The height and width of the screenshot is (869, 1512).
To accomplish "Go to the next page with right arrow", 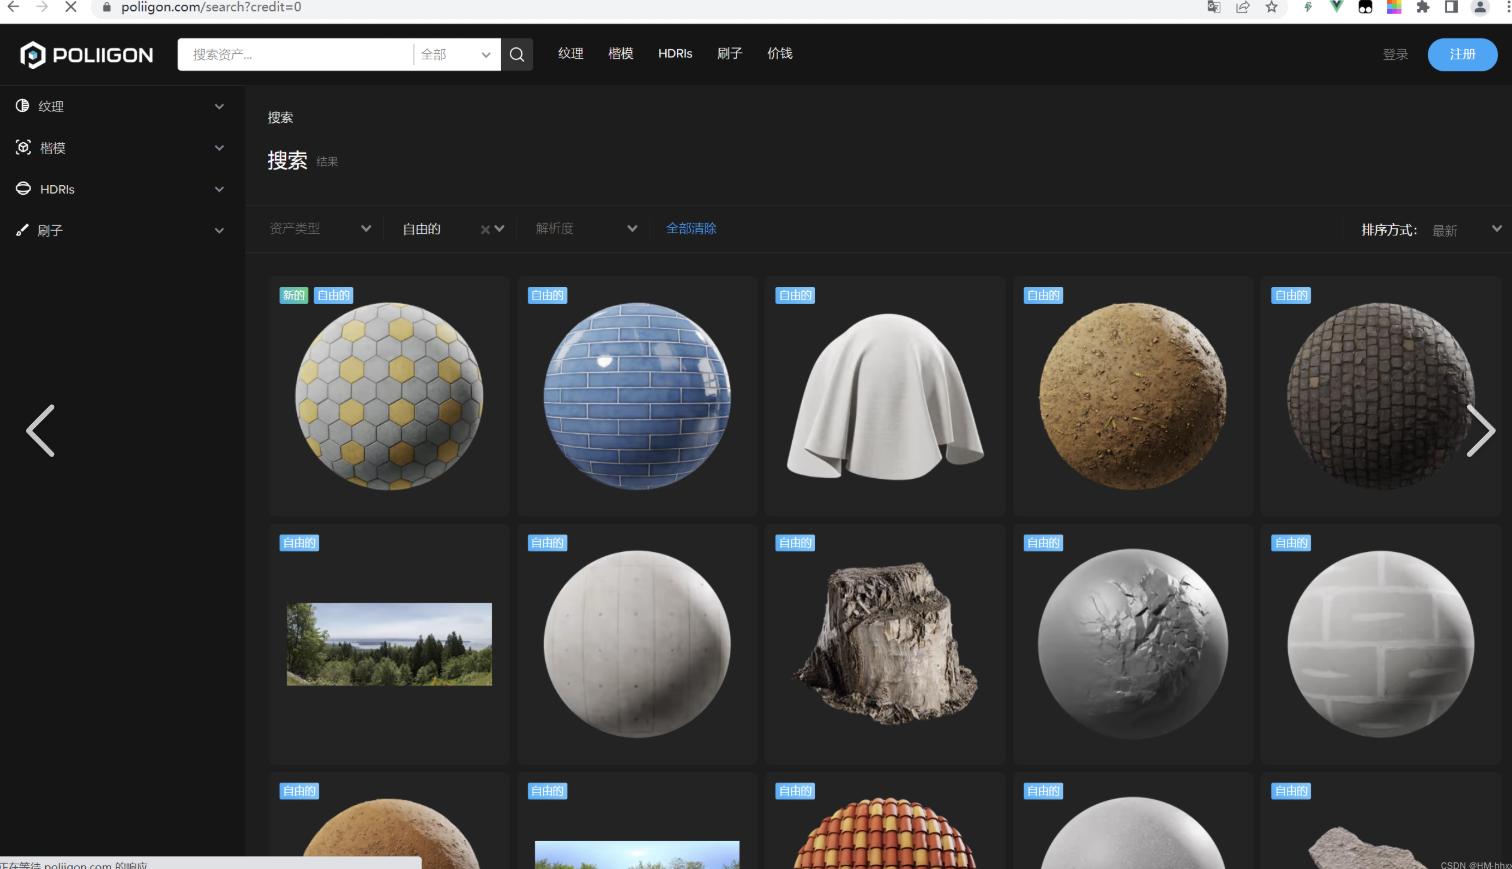I will pyautogui.click(x=1480, y=431).
